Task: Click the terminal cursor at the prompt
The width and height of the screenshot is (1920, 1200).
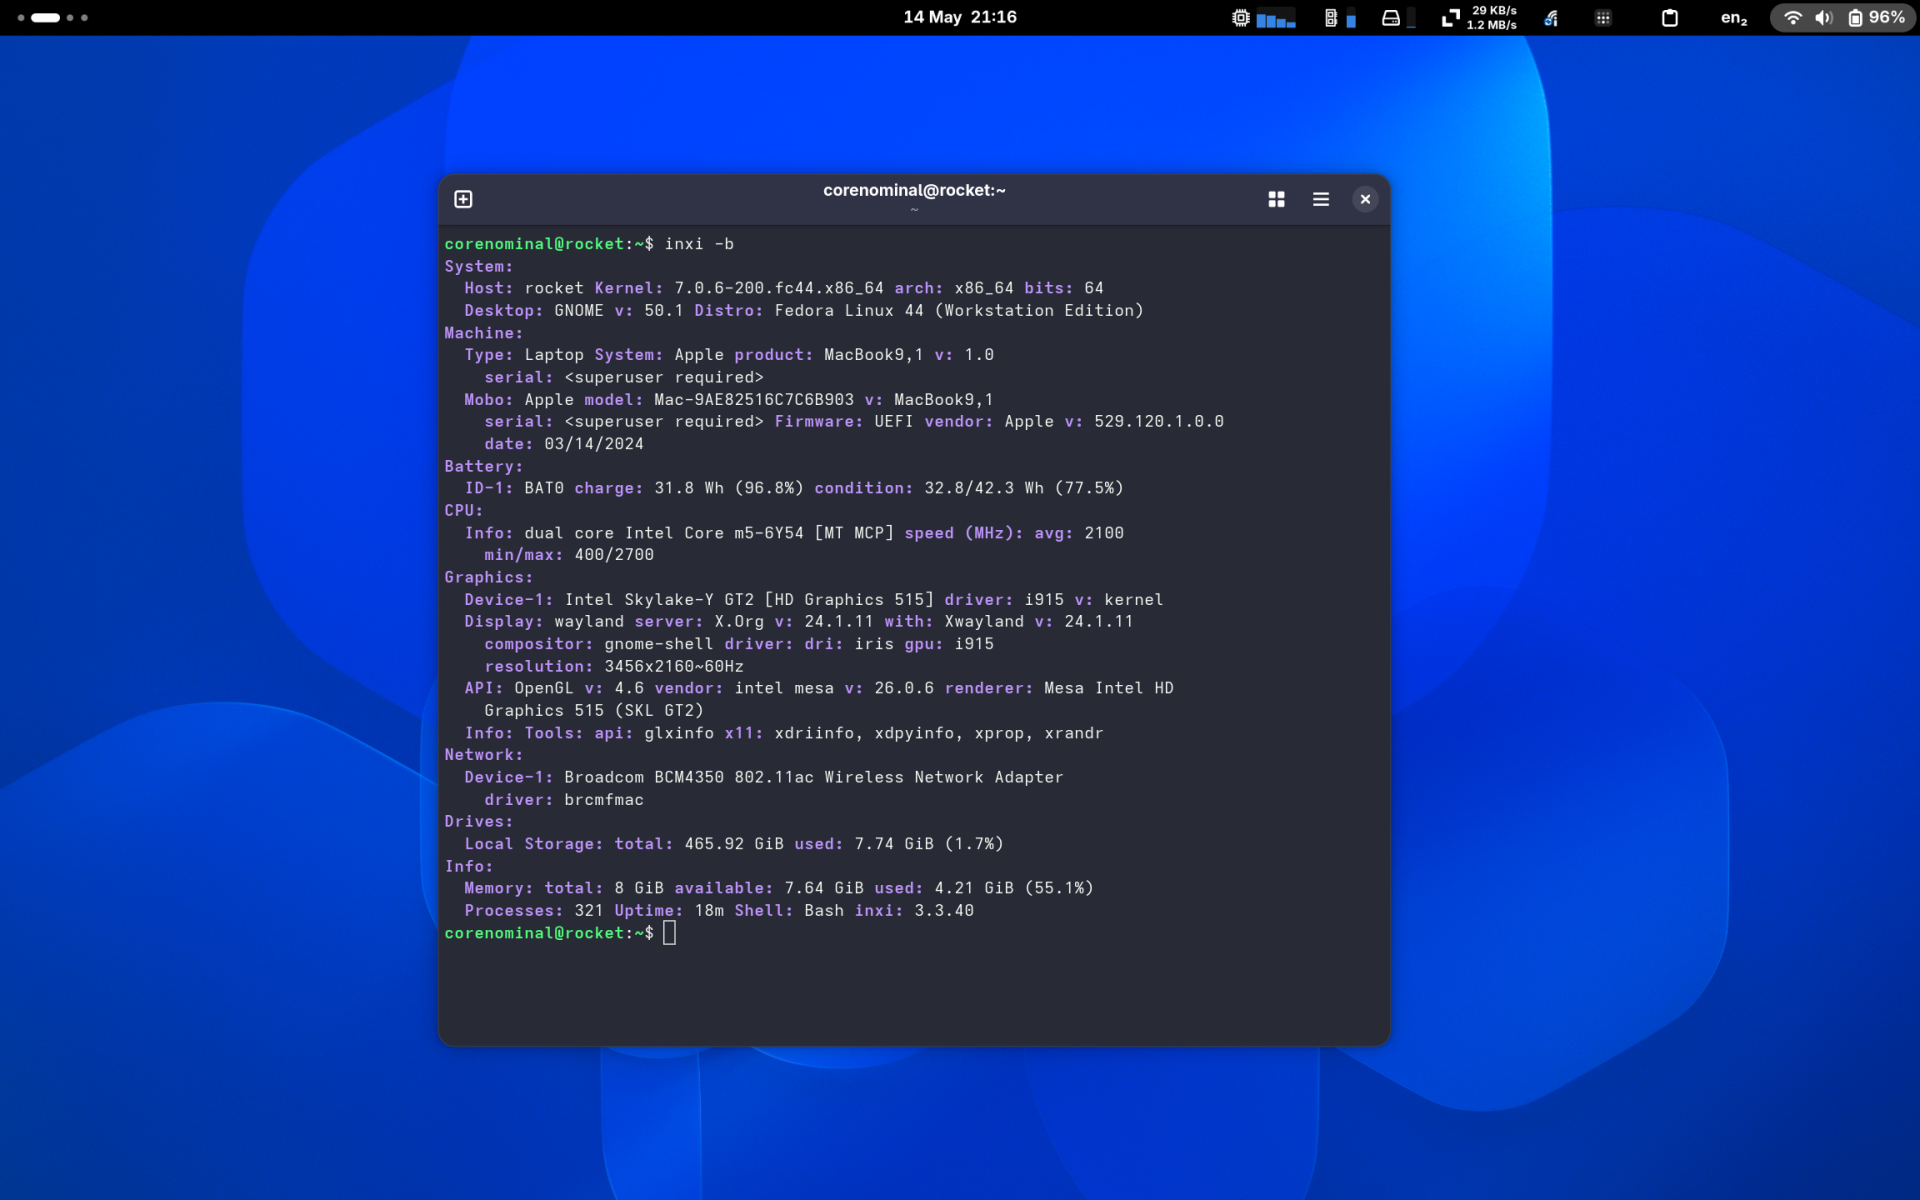Action: pos(669,933)
